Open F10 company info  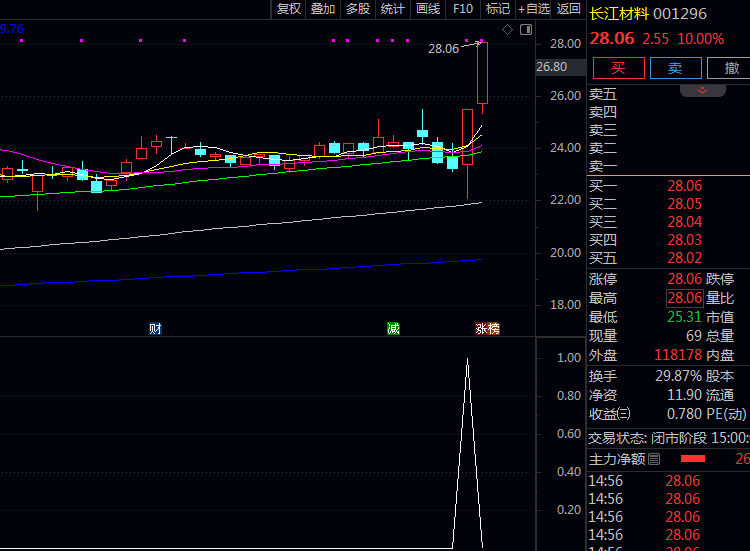463,9
